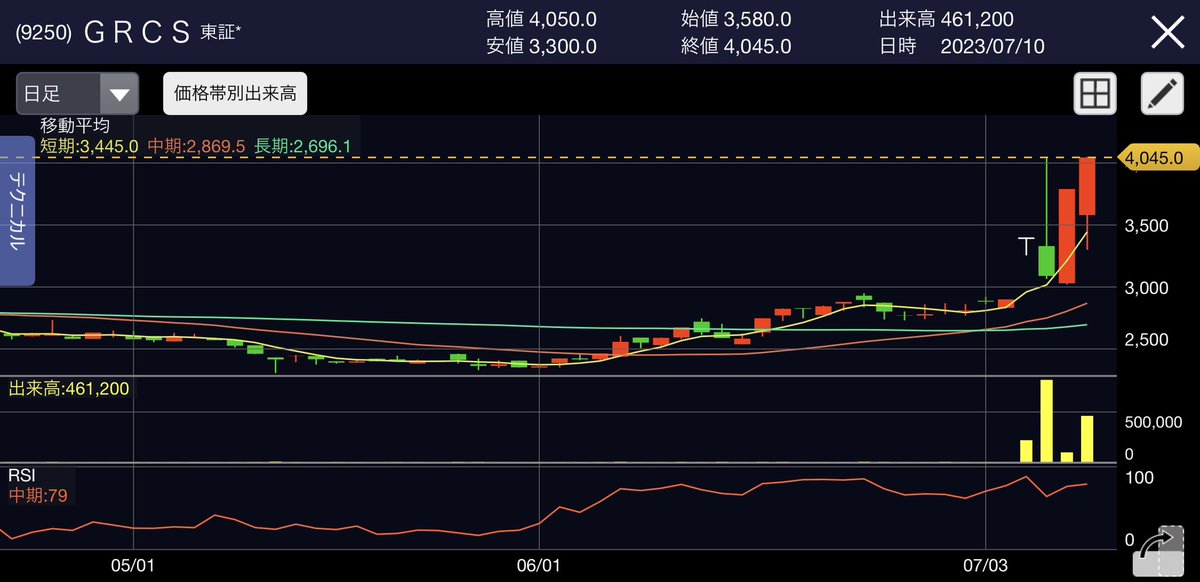1200x582 pixels.
Task: Tap the 出来高:461,200 volume label
Action: [69, 388]
